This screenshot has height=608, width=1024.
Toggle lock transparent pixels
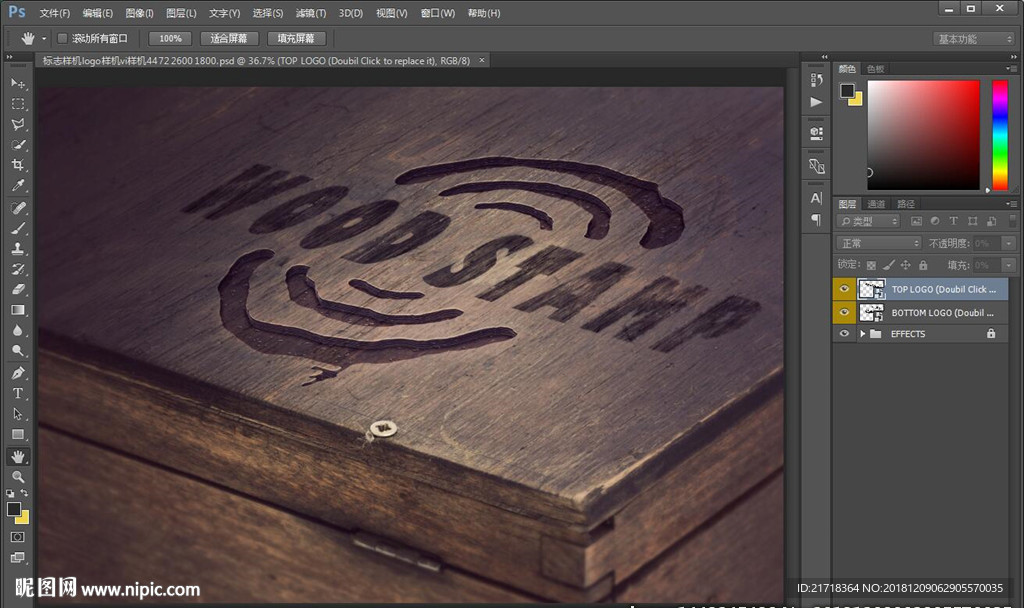[871, 265]
